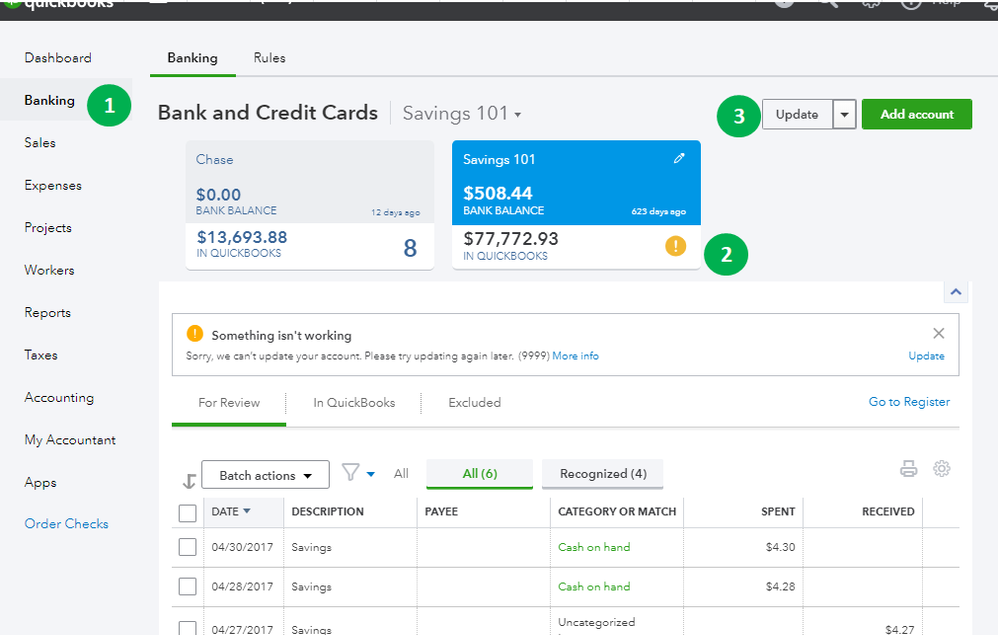The height and width of the screenshot is (635, 998).
Task: Click the sort arrow icon beside Batch actions
Action: coord(189,480)
